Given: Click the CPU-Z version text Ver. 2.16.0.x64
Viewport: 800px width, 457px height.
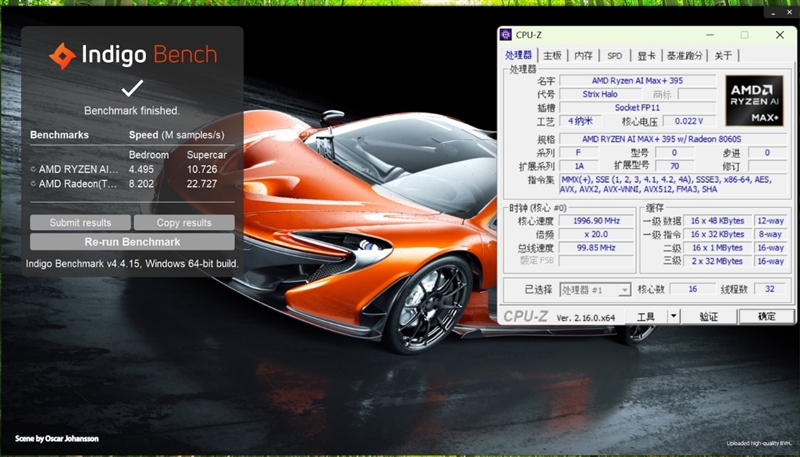Looking at the screenshot, I should [x=586, y=318].
